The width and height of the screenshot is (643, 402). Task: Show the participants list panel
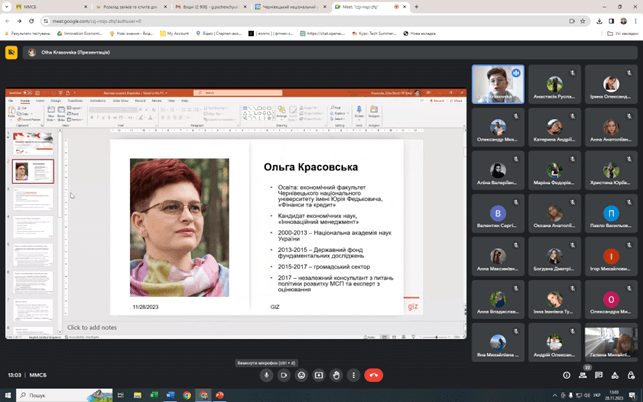coord(582,375)
